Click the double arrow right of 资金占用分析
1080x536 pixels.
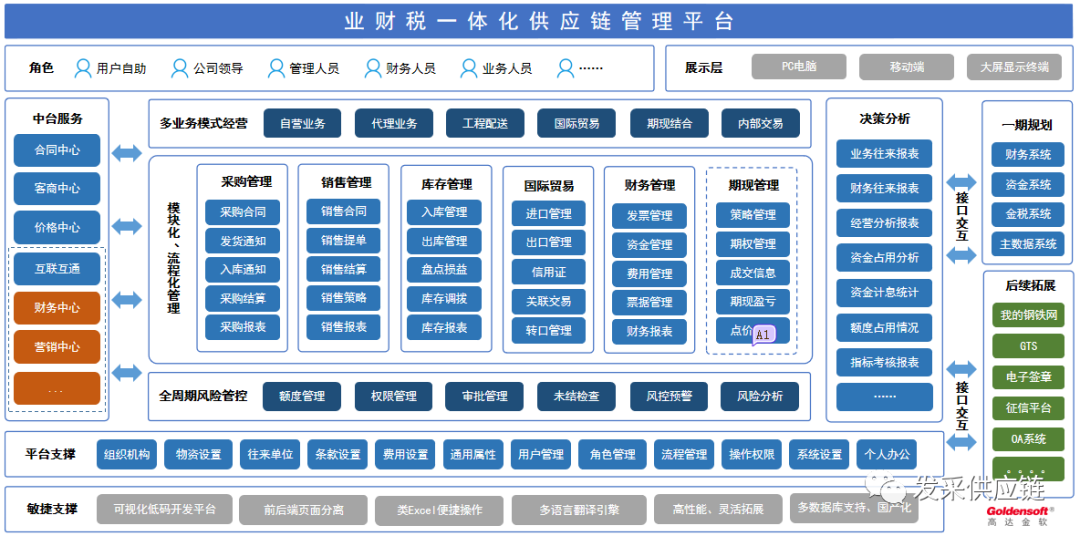tap(962, 256)
